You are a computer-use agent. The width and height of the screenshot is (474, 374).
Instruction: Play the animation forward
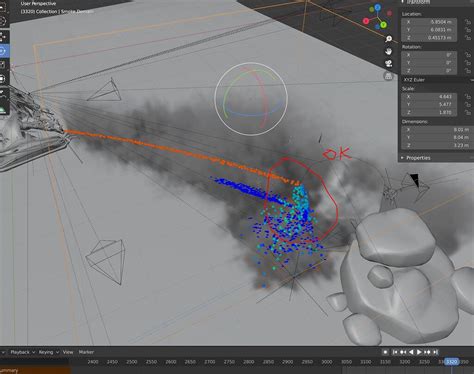click(x=419, y=352)
